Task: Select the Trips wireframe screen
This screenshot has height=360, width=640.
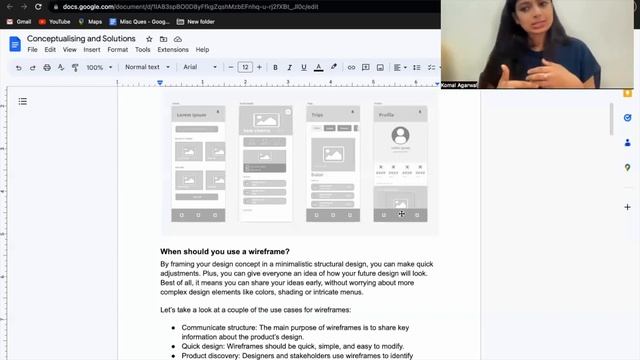Action: [x=333, y=164]
